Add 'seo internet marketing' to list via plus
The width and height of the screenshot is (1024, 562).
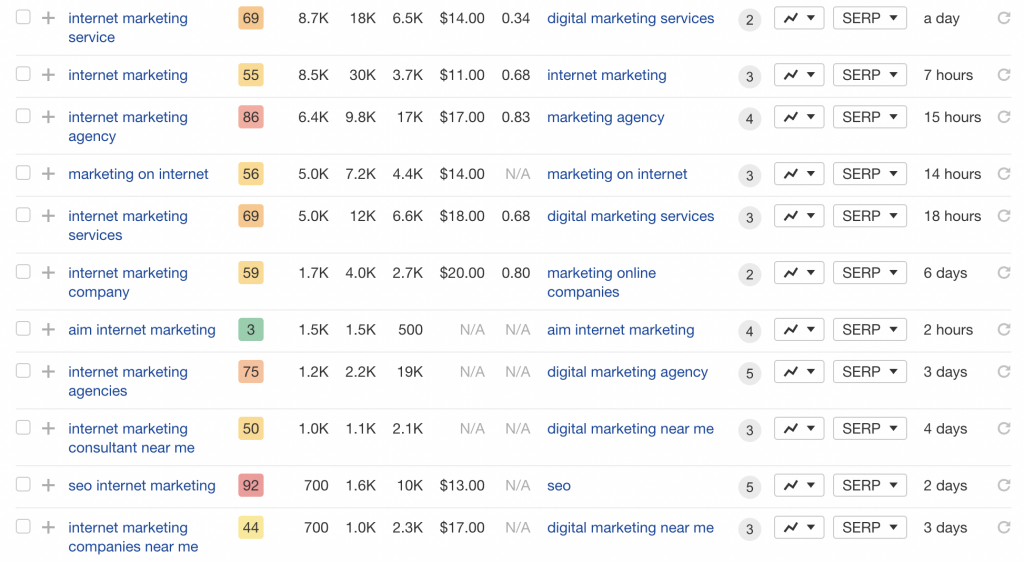pyautogui.click(x=48, y=485)
